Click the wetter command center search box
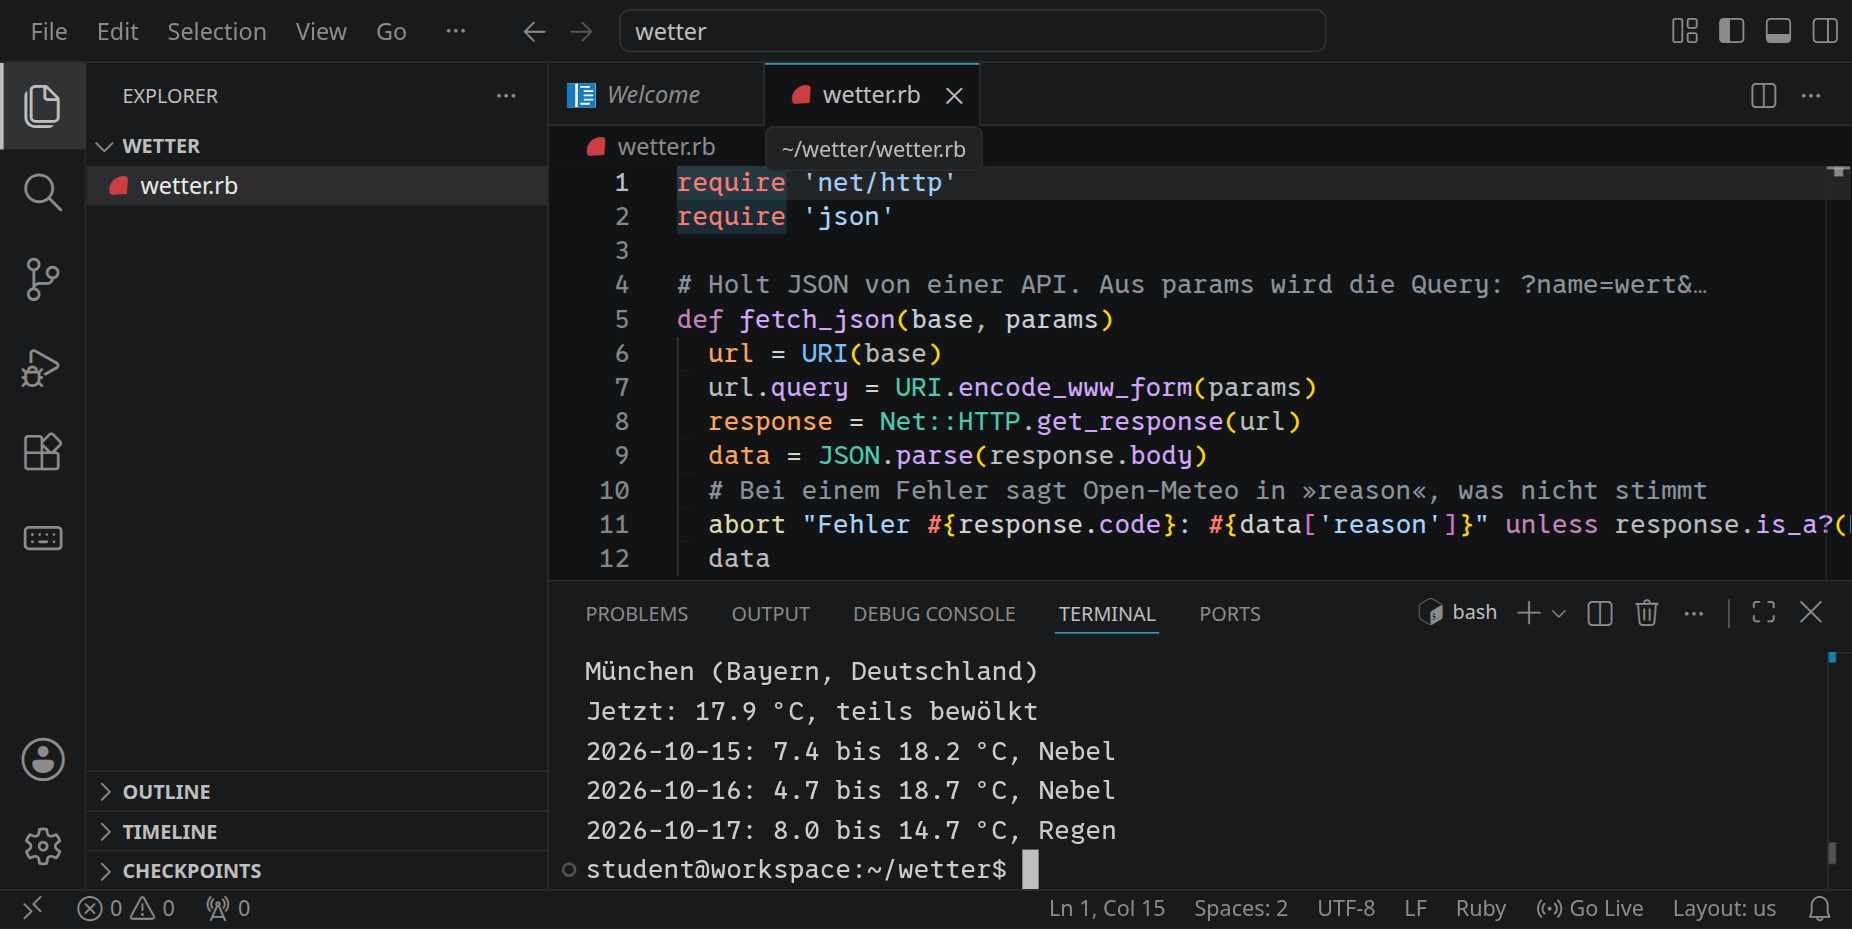This screenshot has width=1852, height=929. click(972, 32)
